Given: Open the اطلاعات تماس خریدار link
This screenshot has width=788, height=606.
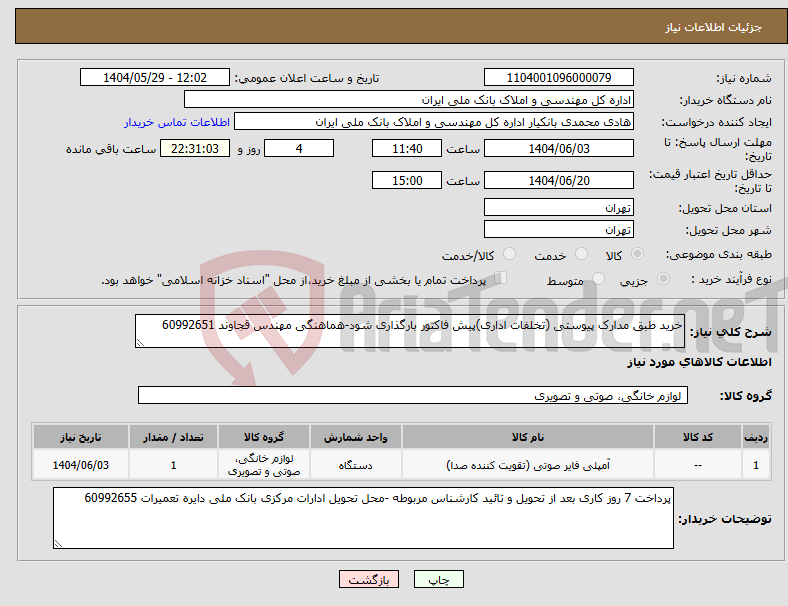Looking at the screenshot, I should click(177, 122).
